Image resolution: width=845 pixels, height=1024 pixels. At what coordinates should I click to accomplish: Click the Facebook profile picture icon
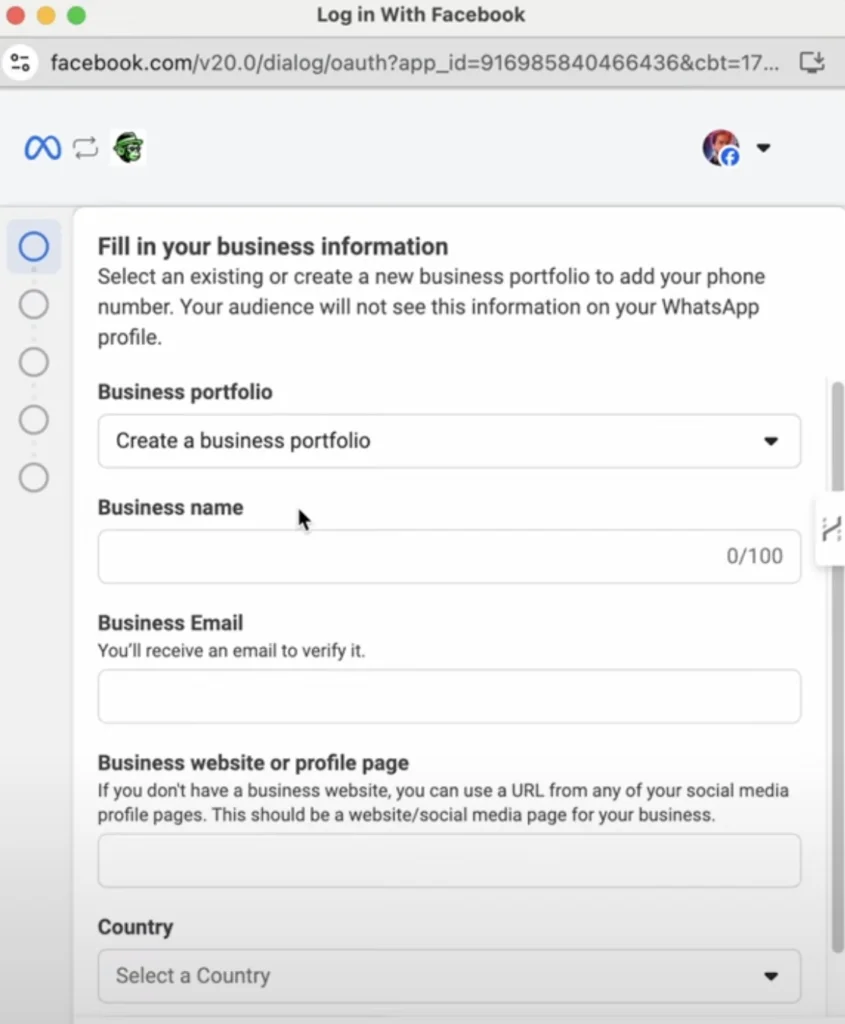[x=721, y=148]
